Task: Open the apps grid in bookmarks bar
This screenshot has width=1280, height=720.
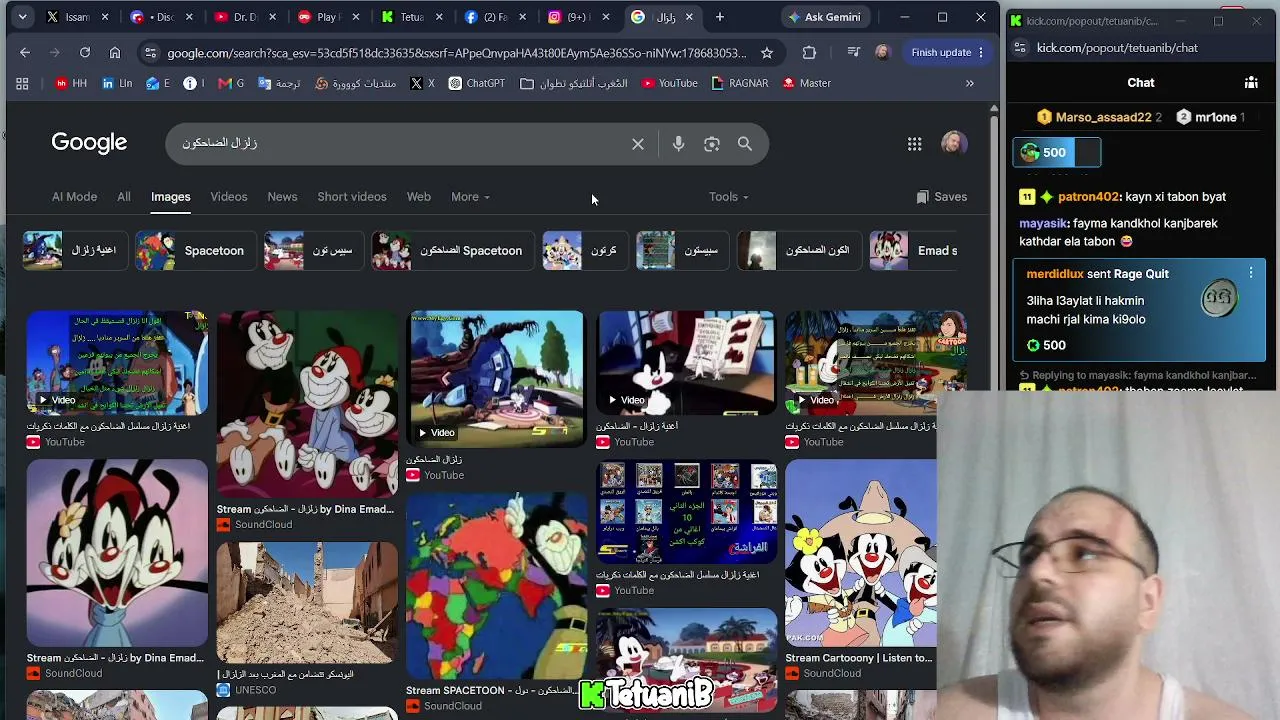Action: [x=22, y=83]
